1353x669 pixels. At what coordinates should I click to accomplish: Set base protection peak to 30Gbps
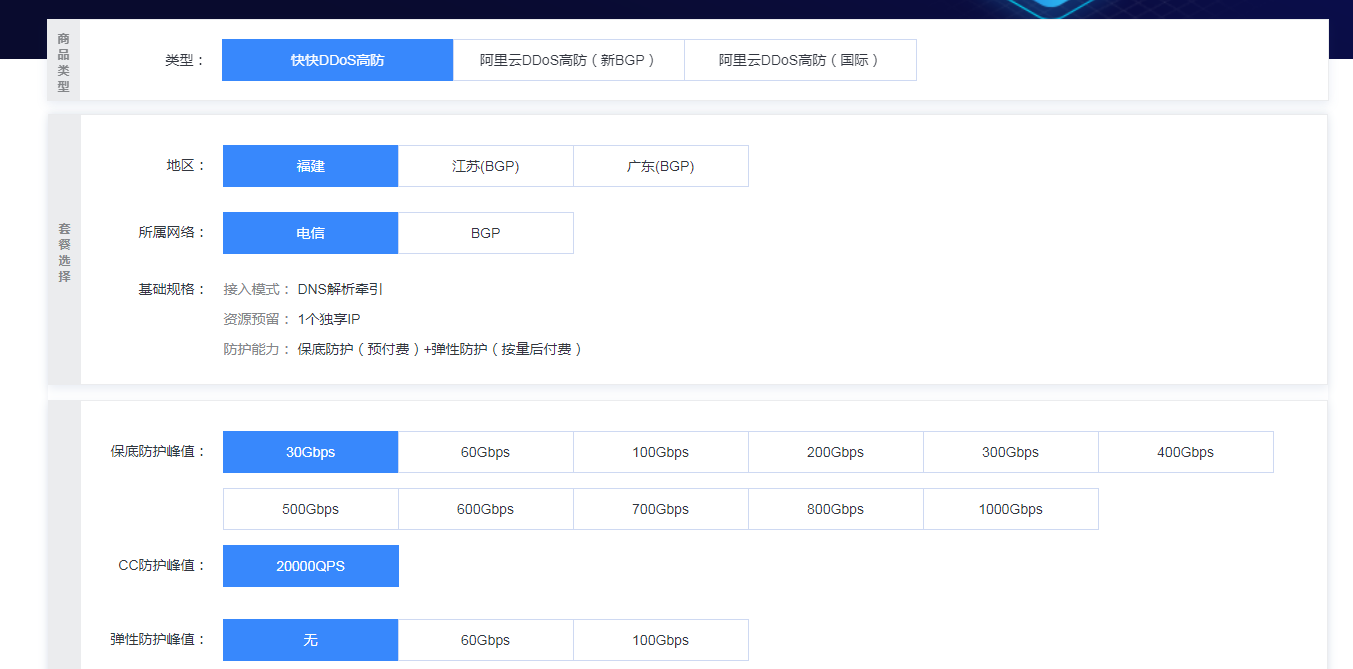(311, 452)
